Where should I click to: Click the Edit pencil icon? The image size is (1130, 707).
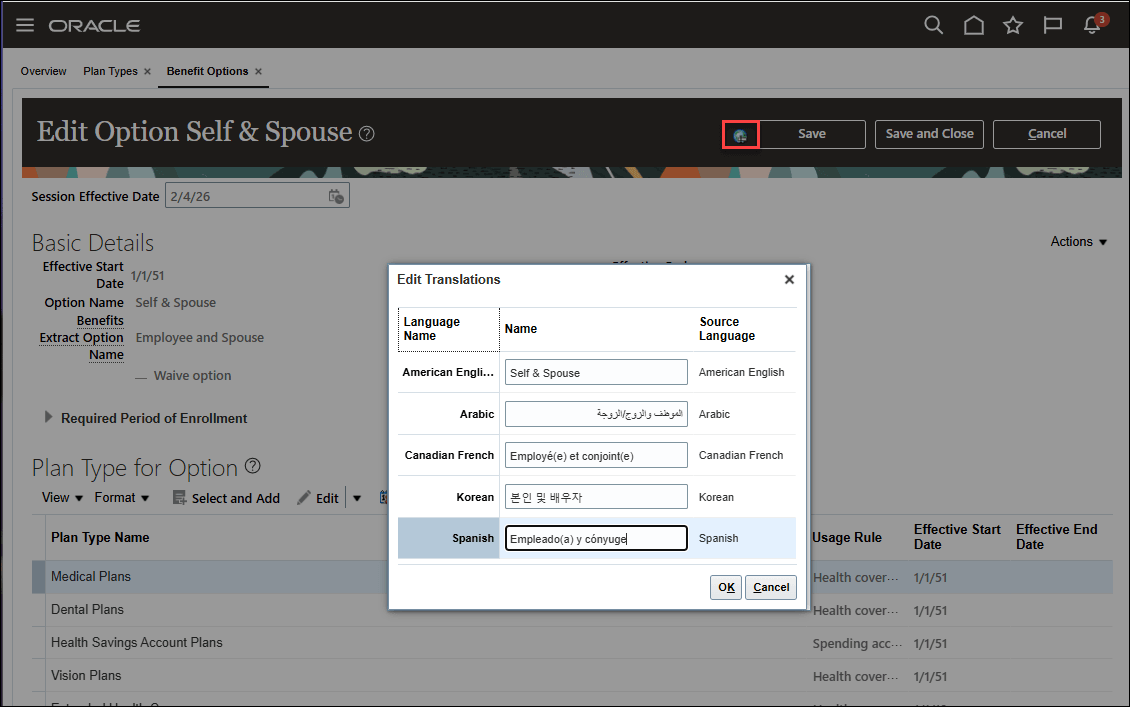(304, 498)
